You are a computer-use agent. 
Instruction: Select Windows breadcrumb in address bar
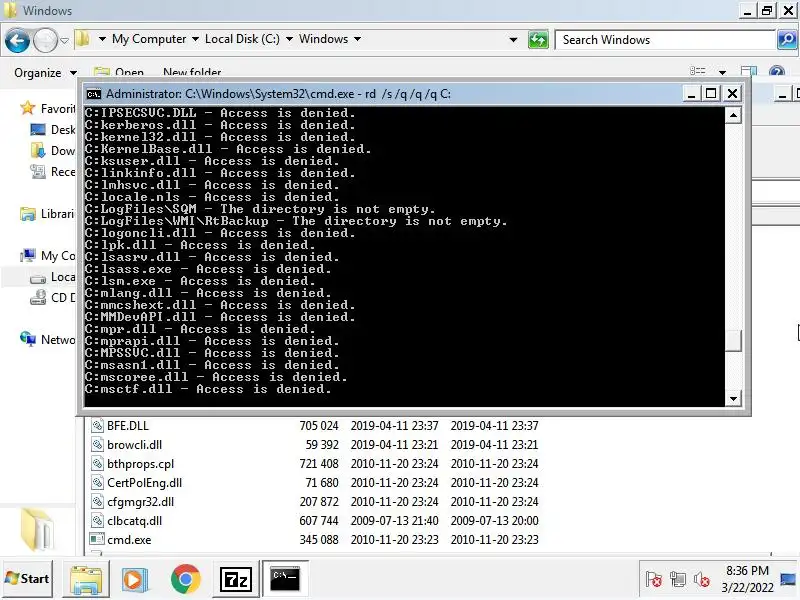pos(323,39)
